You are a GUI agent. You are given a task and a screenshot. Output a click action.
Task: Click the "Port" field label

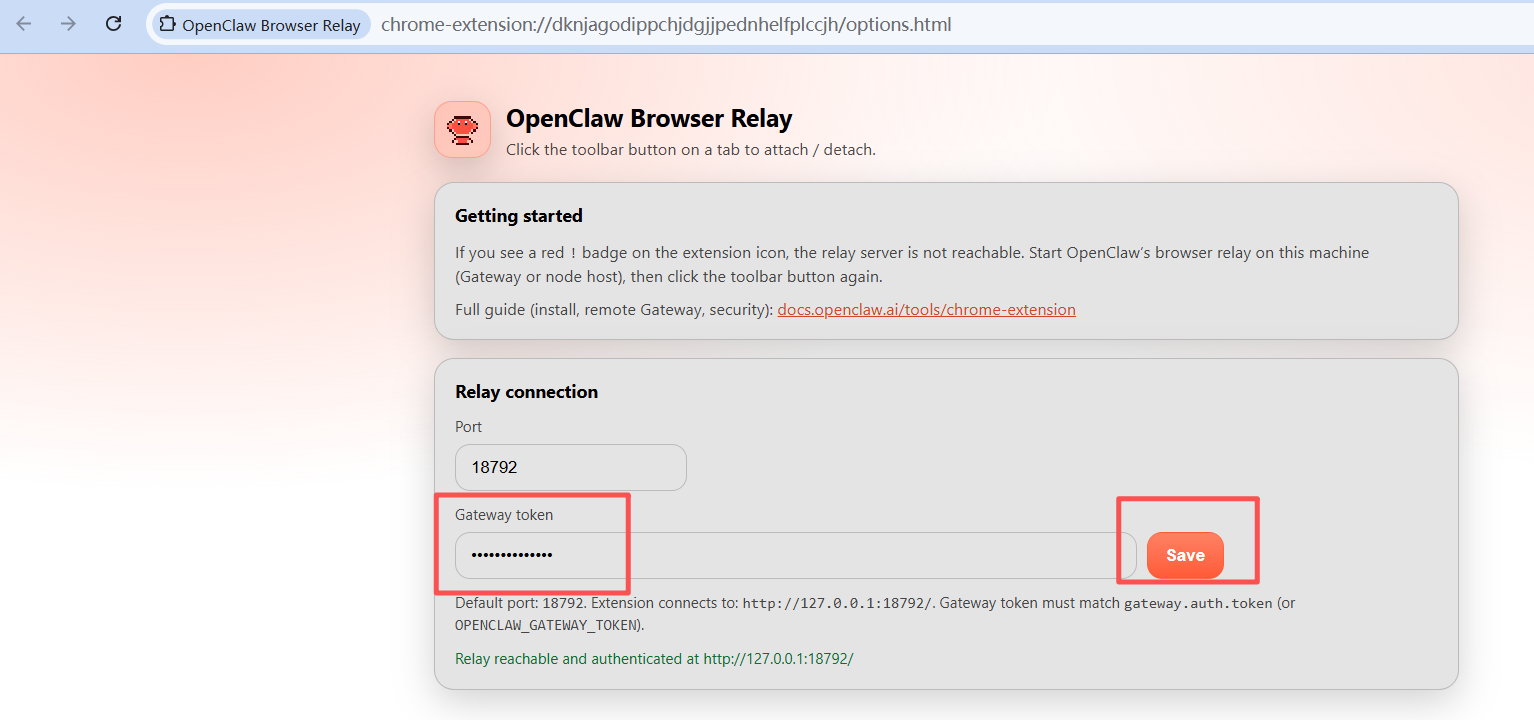point(468,427)
